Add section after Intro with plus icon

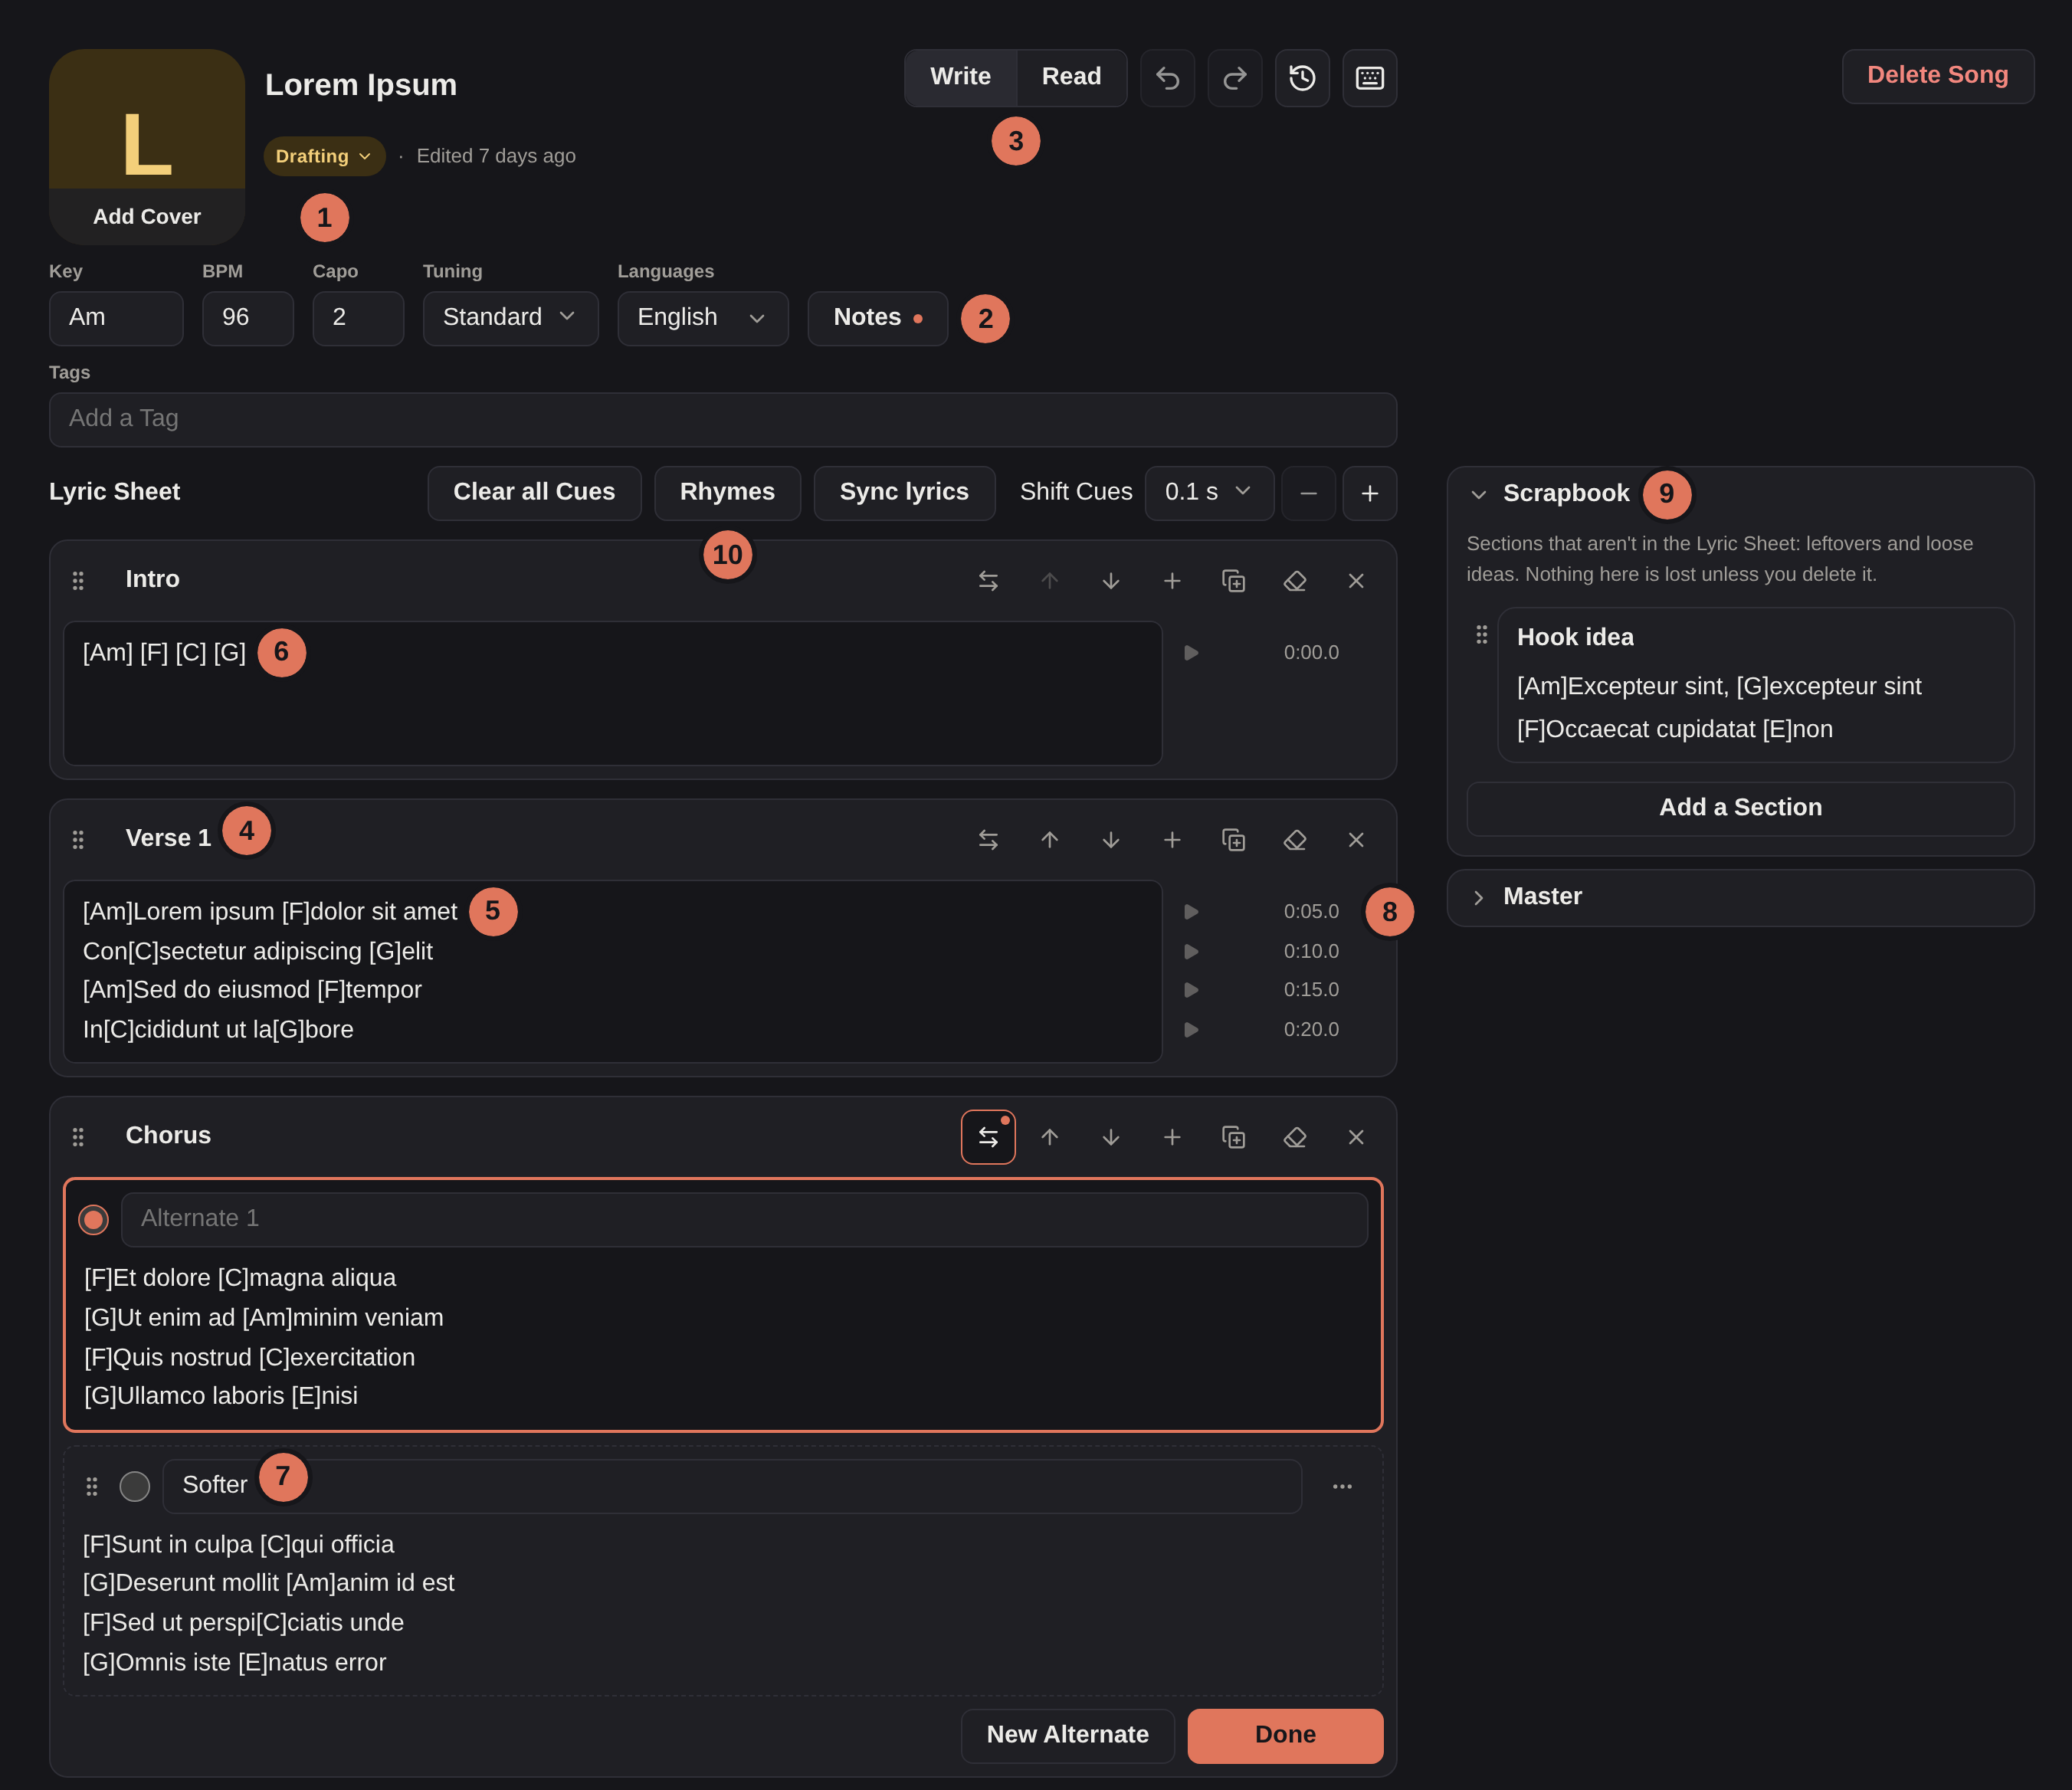point(1172,581)
